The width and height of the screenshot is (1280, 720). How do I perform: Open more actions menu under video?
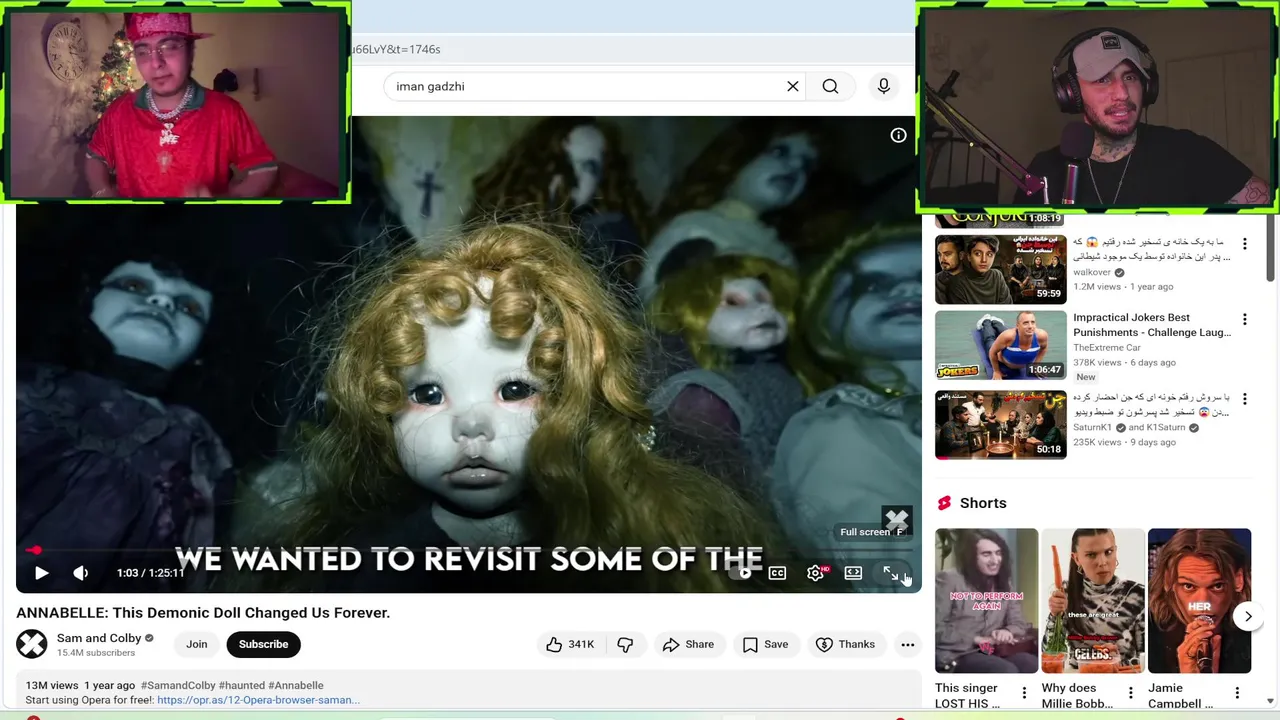pos(907,644)
